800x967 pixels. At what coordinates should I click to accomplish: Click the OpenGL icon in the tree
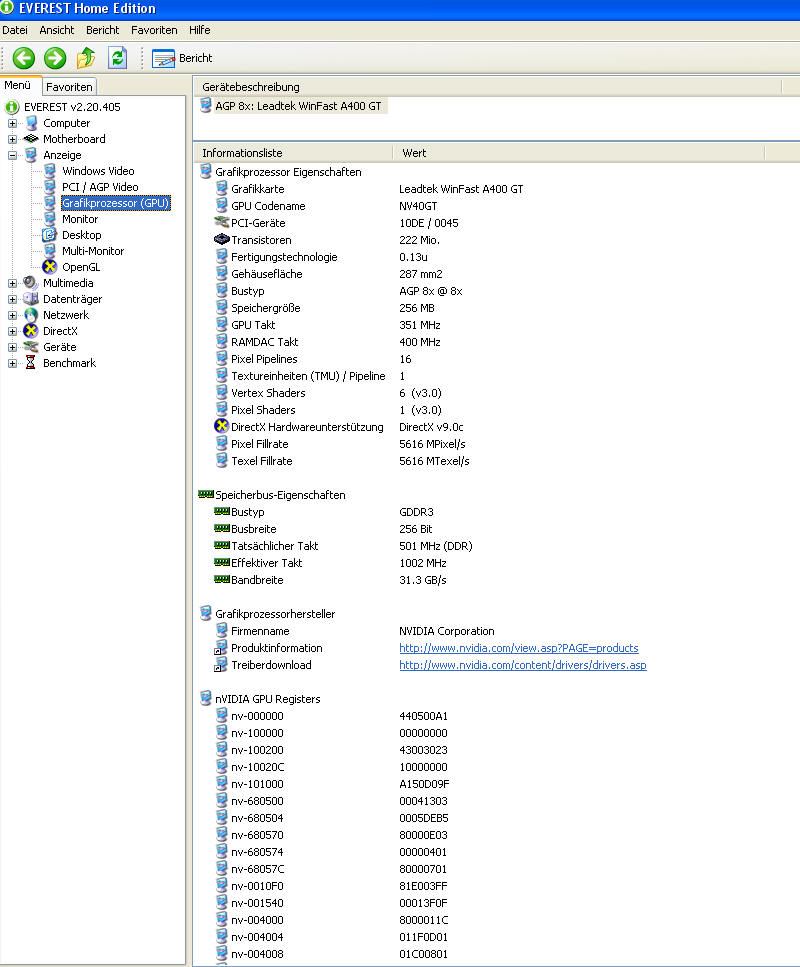(x=50, y=267)
